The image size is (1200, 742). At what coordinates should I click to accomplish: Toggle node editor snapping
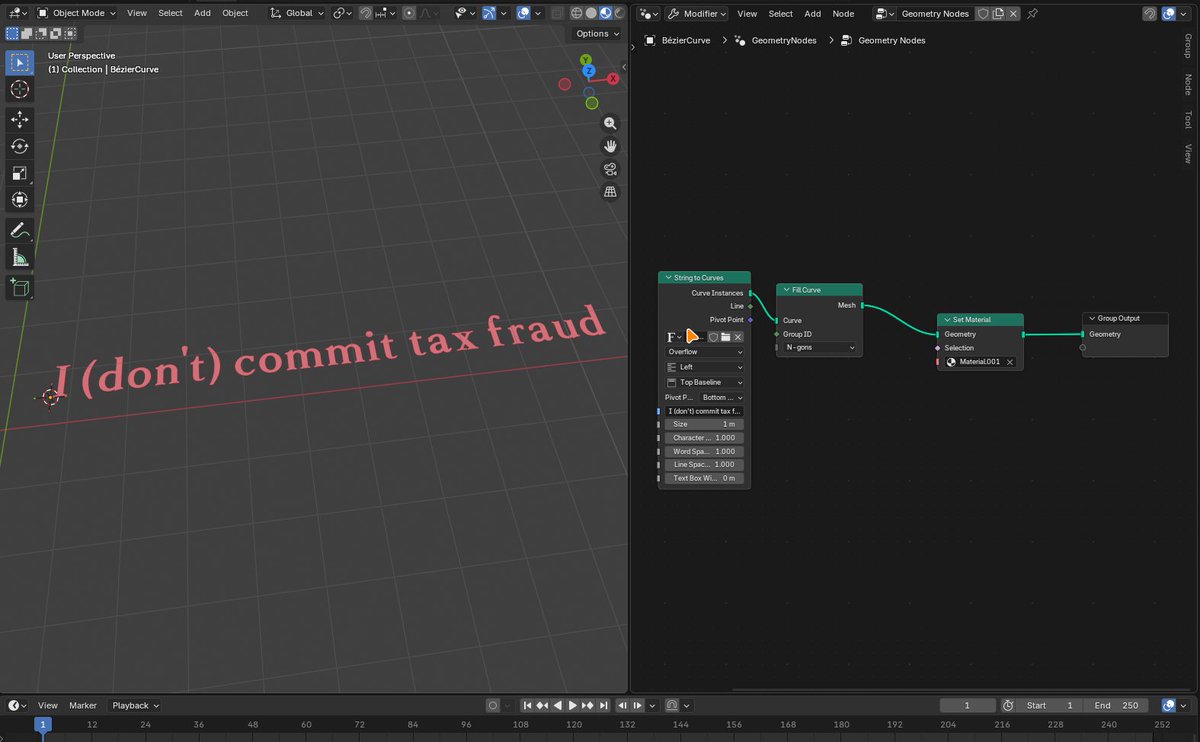[x=1150, y=14]
